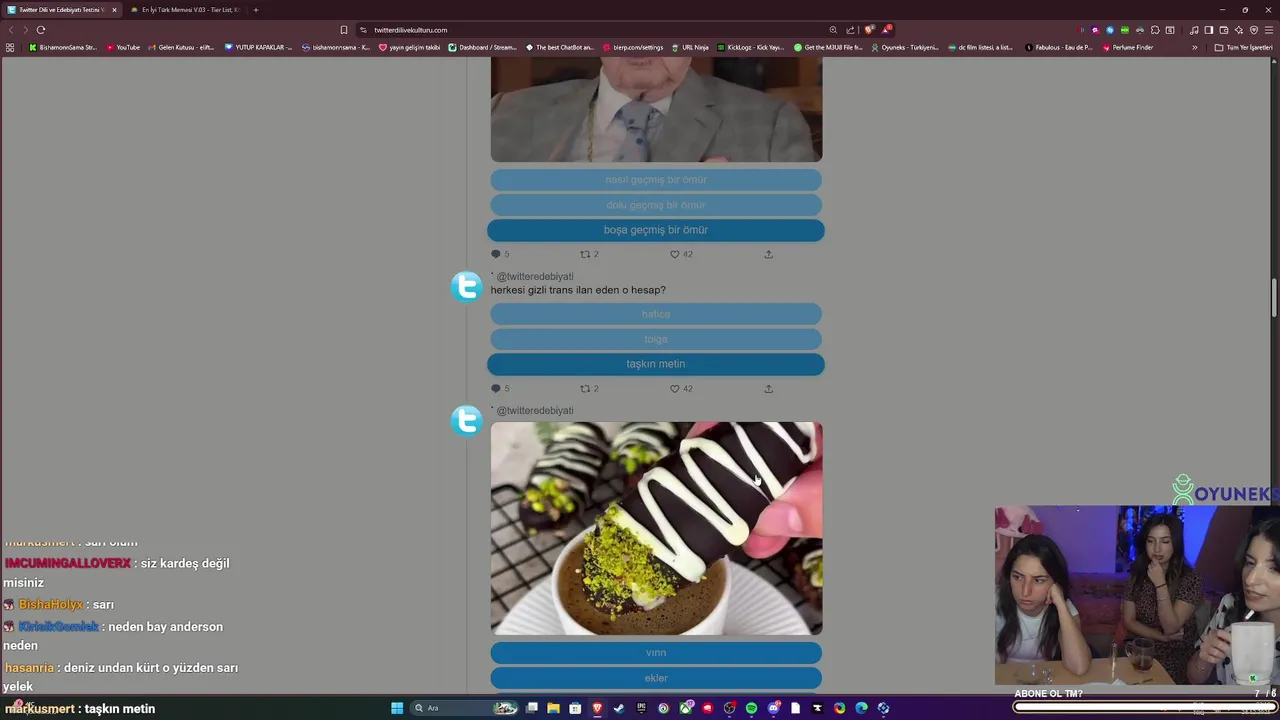Click share icon under 'taşkın metin' tweet
The height and width of the screenshot is (720, 1280).
[x=768, y=388]
